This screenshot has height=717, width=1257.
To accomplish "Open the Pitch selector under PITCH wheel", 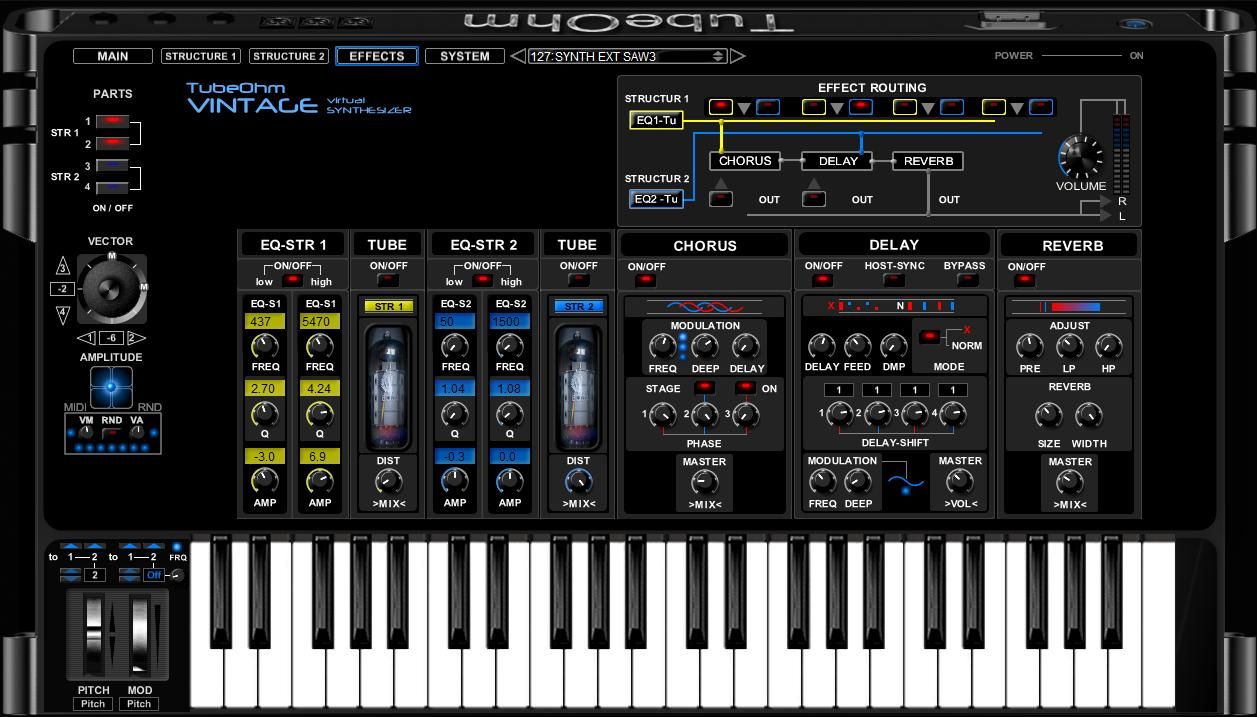I will click(93, 704).
